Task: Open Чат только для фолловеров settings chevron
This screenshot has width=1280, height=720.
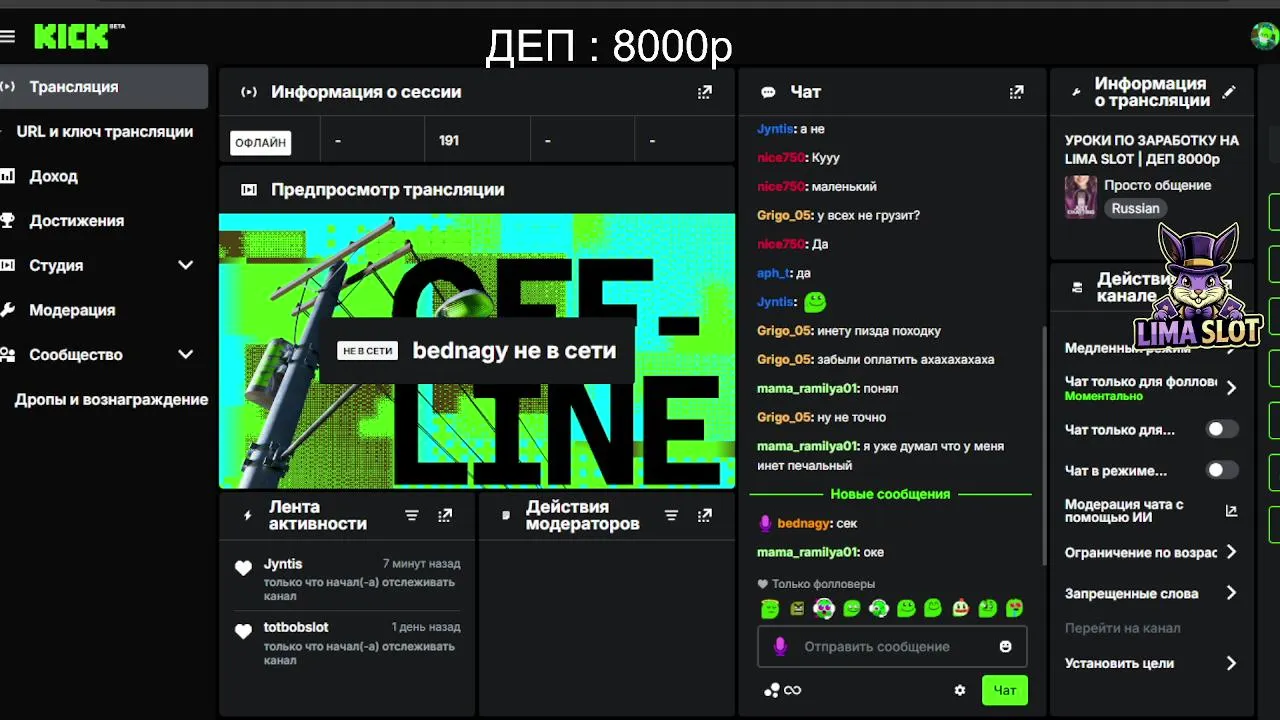Action: 1232,388
